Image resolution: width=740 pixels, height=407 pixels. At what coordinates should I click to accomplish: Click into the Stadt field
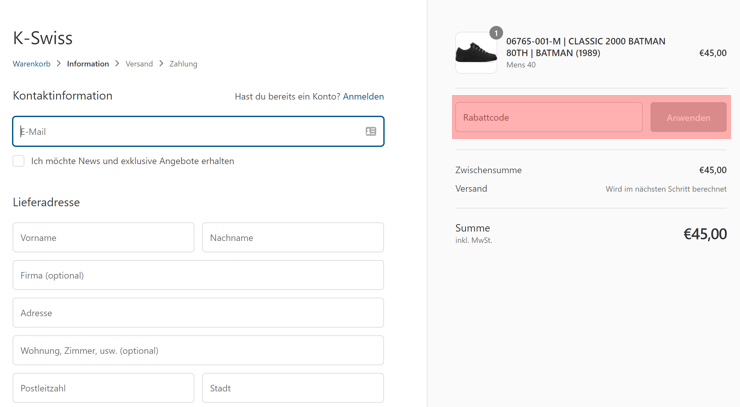pyautogui.click(x=293, y=388)
